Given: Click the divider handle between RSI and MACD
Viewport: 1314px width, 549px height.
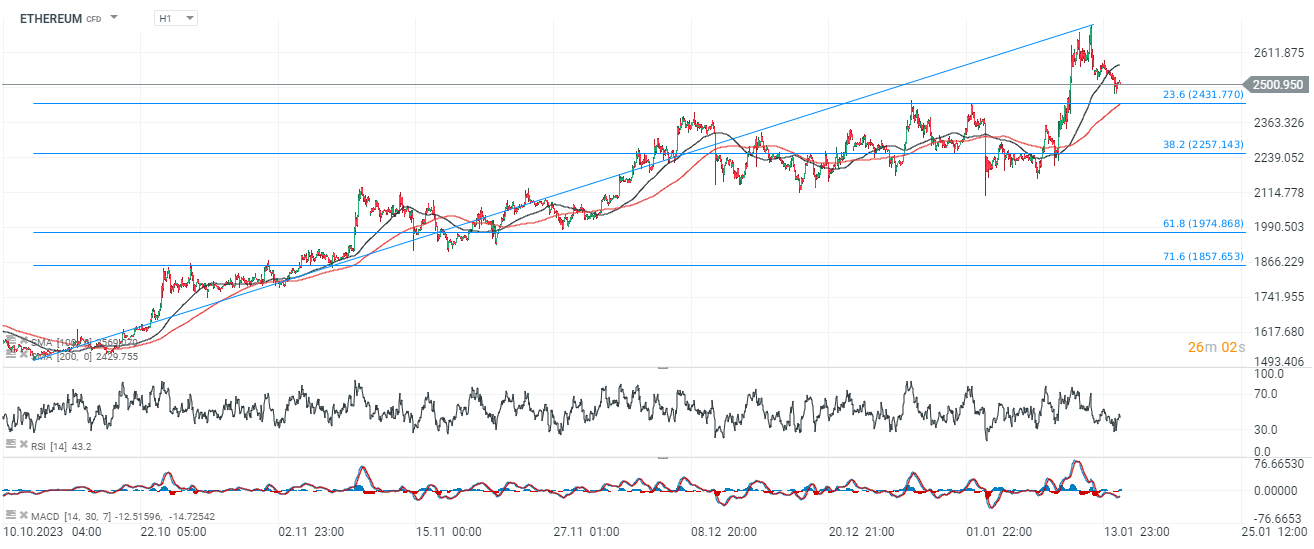Looking at the screenshot, I should pos(661,458).
